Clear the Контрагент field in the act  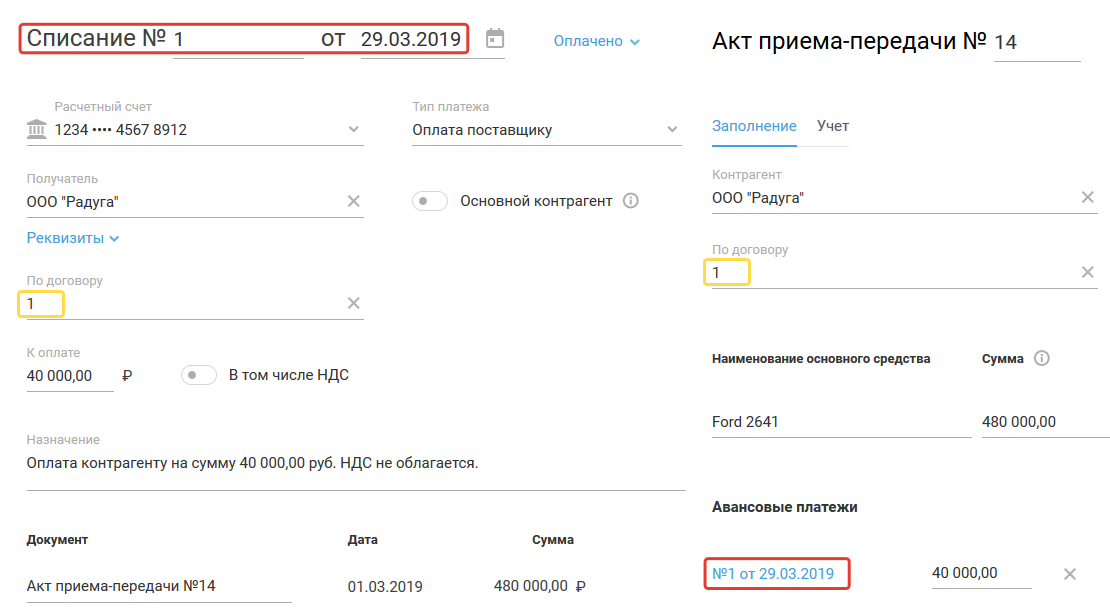(1088, 197)
